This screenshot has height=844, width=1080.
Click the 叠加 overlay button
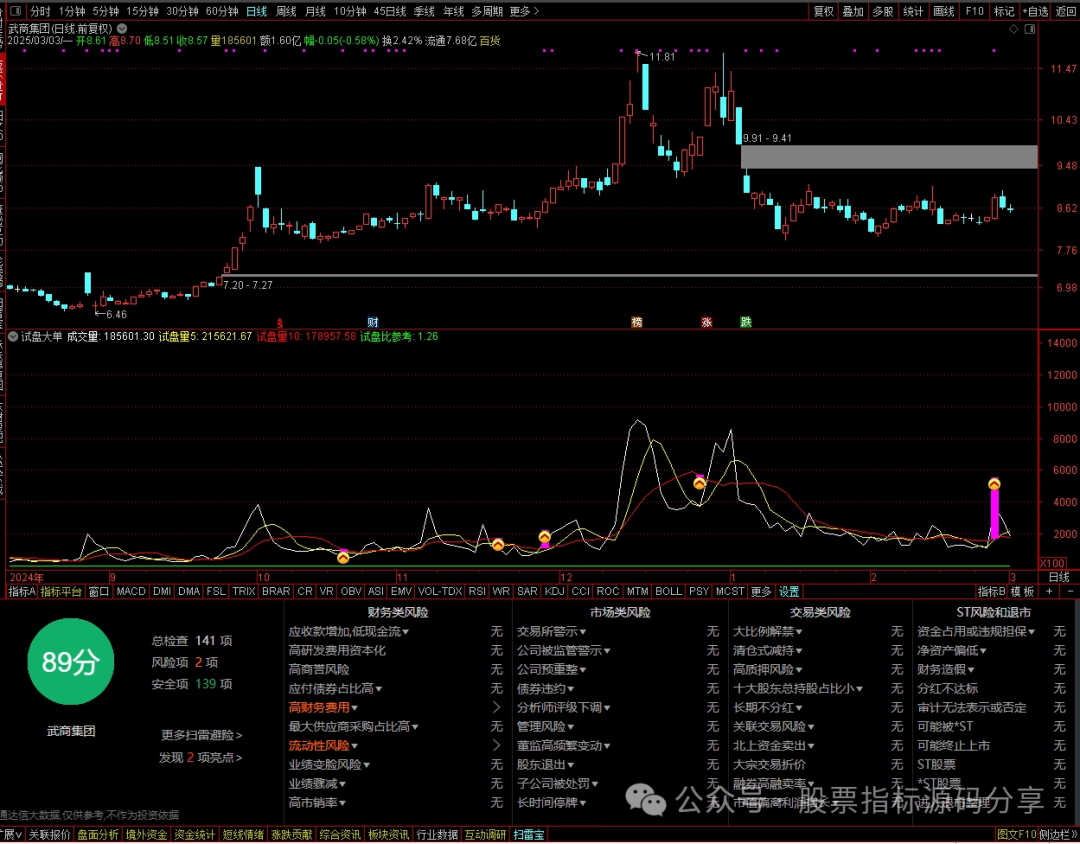click(853, 11)
